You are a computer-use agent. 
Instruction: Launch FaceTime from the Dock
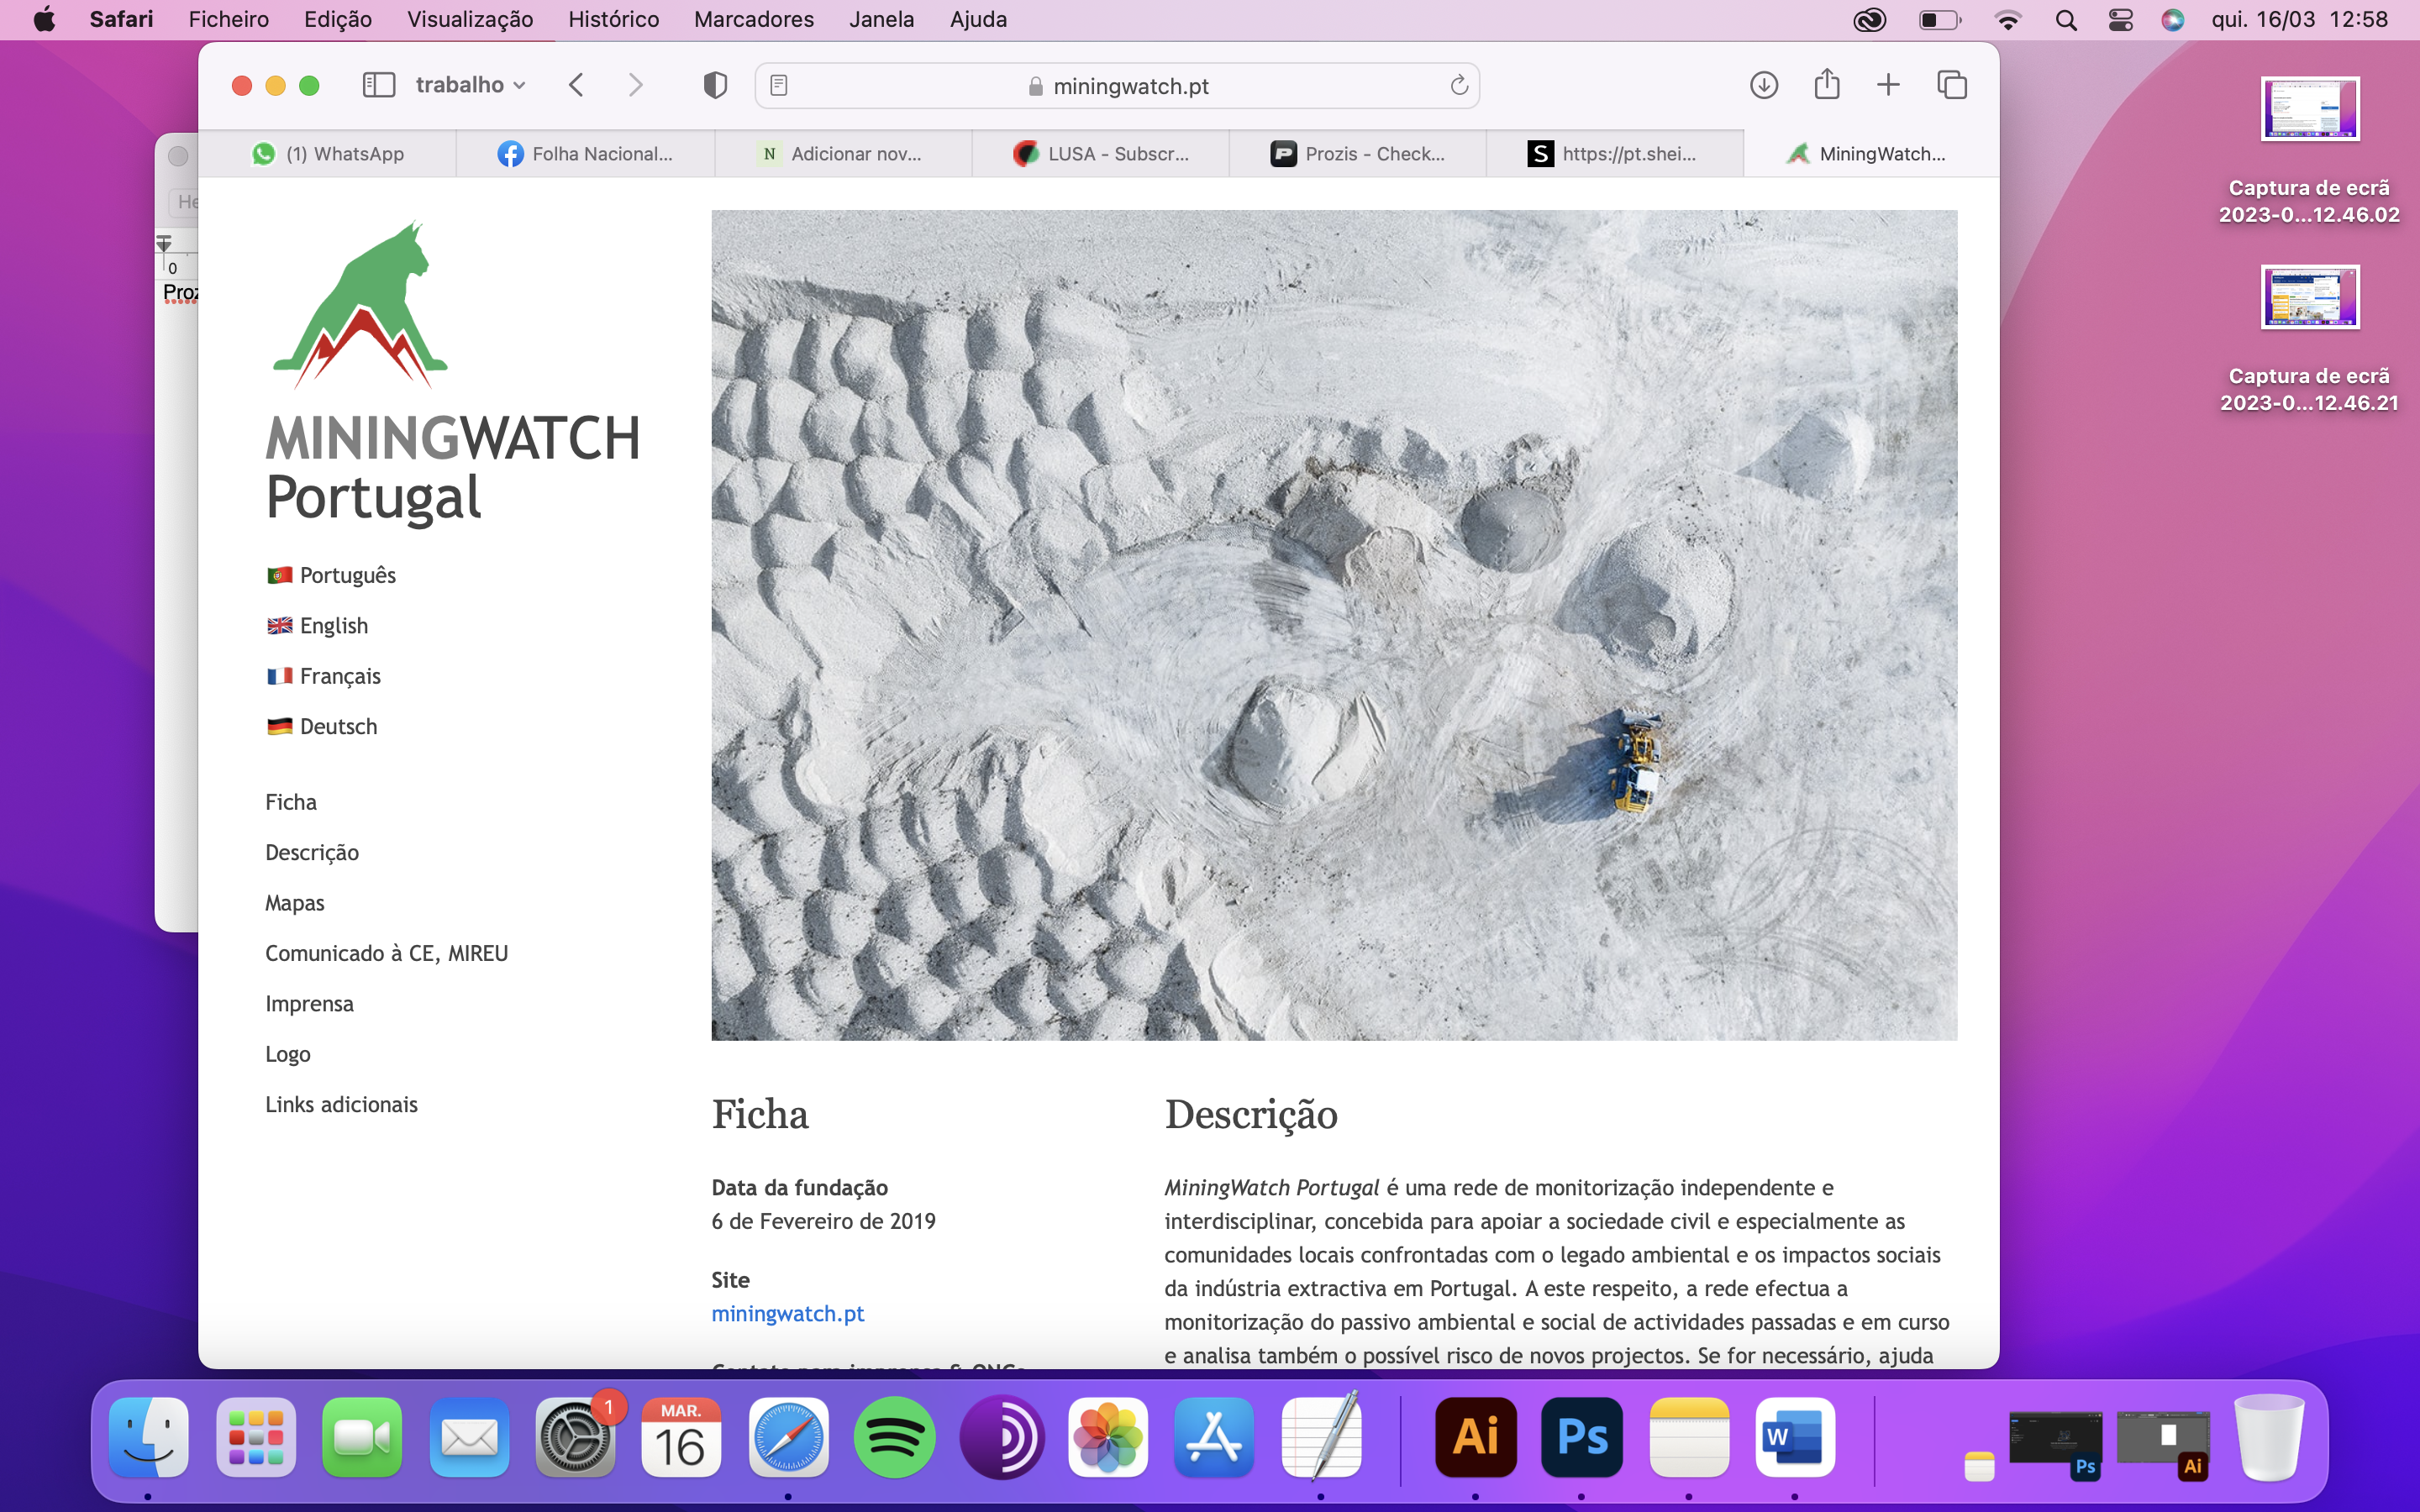coord(362,1438)
